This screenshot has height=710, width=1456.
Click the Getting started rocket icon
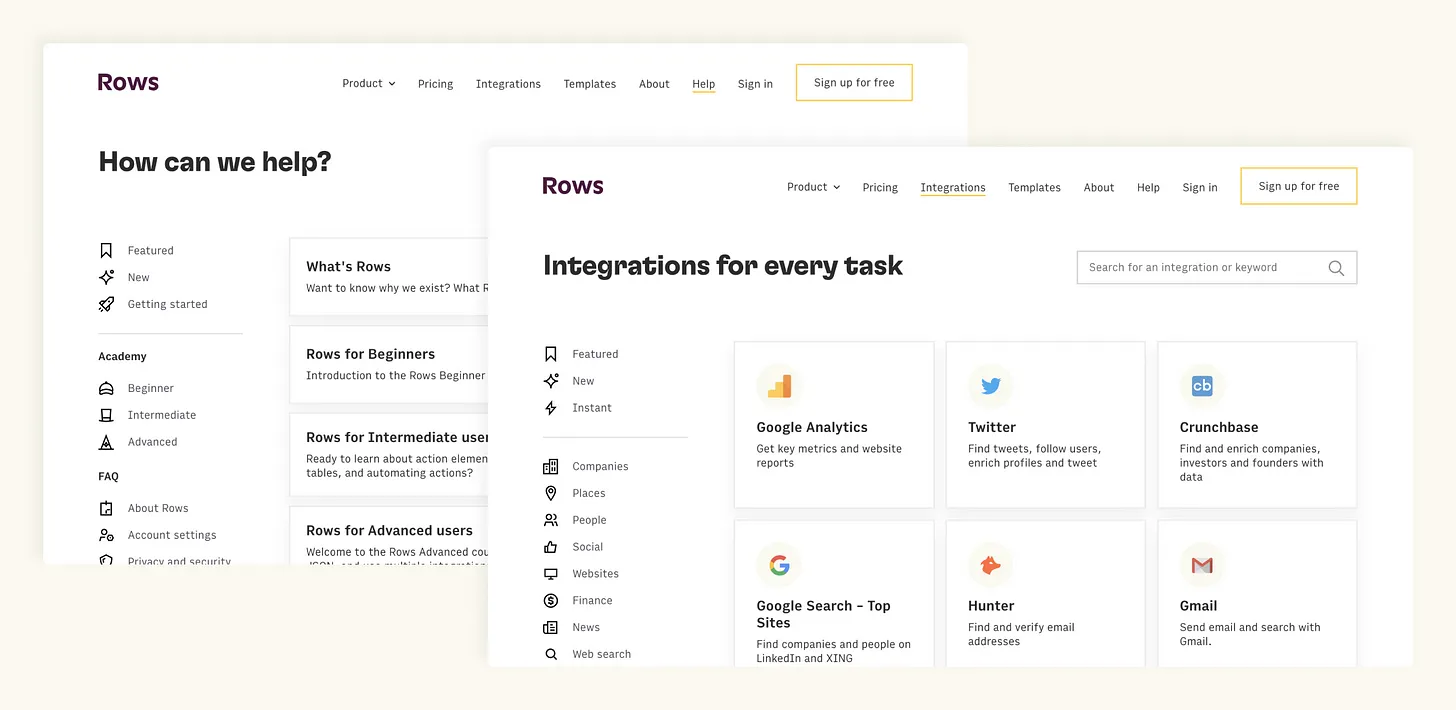[x=106, y=304]
